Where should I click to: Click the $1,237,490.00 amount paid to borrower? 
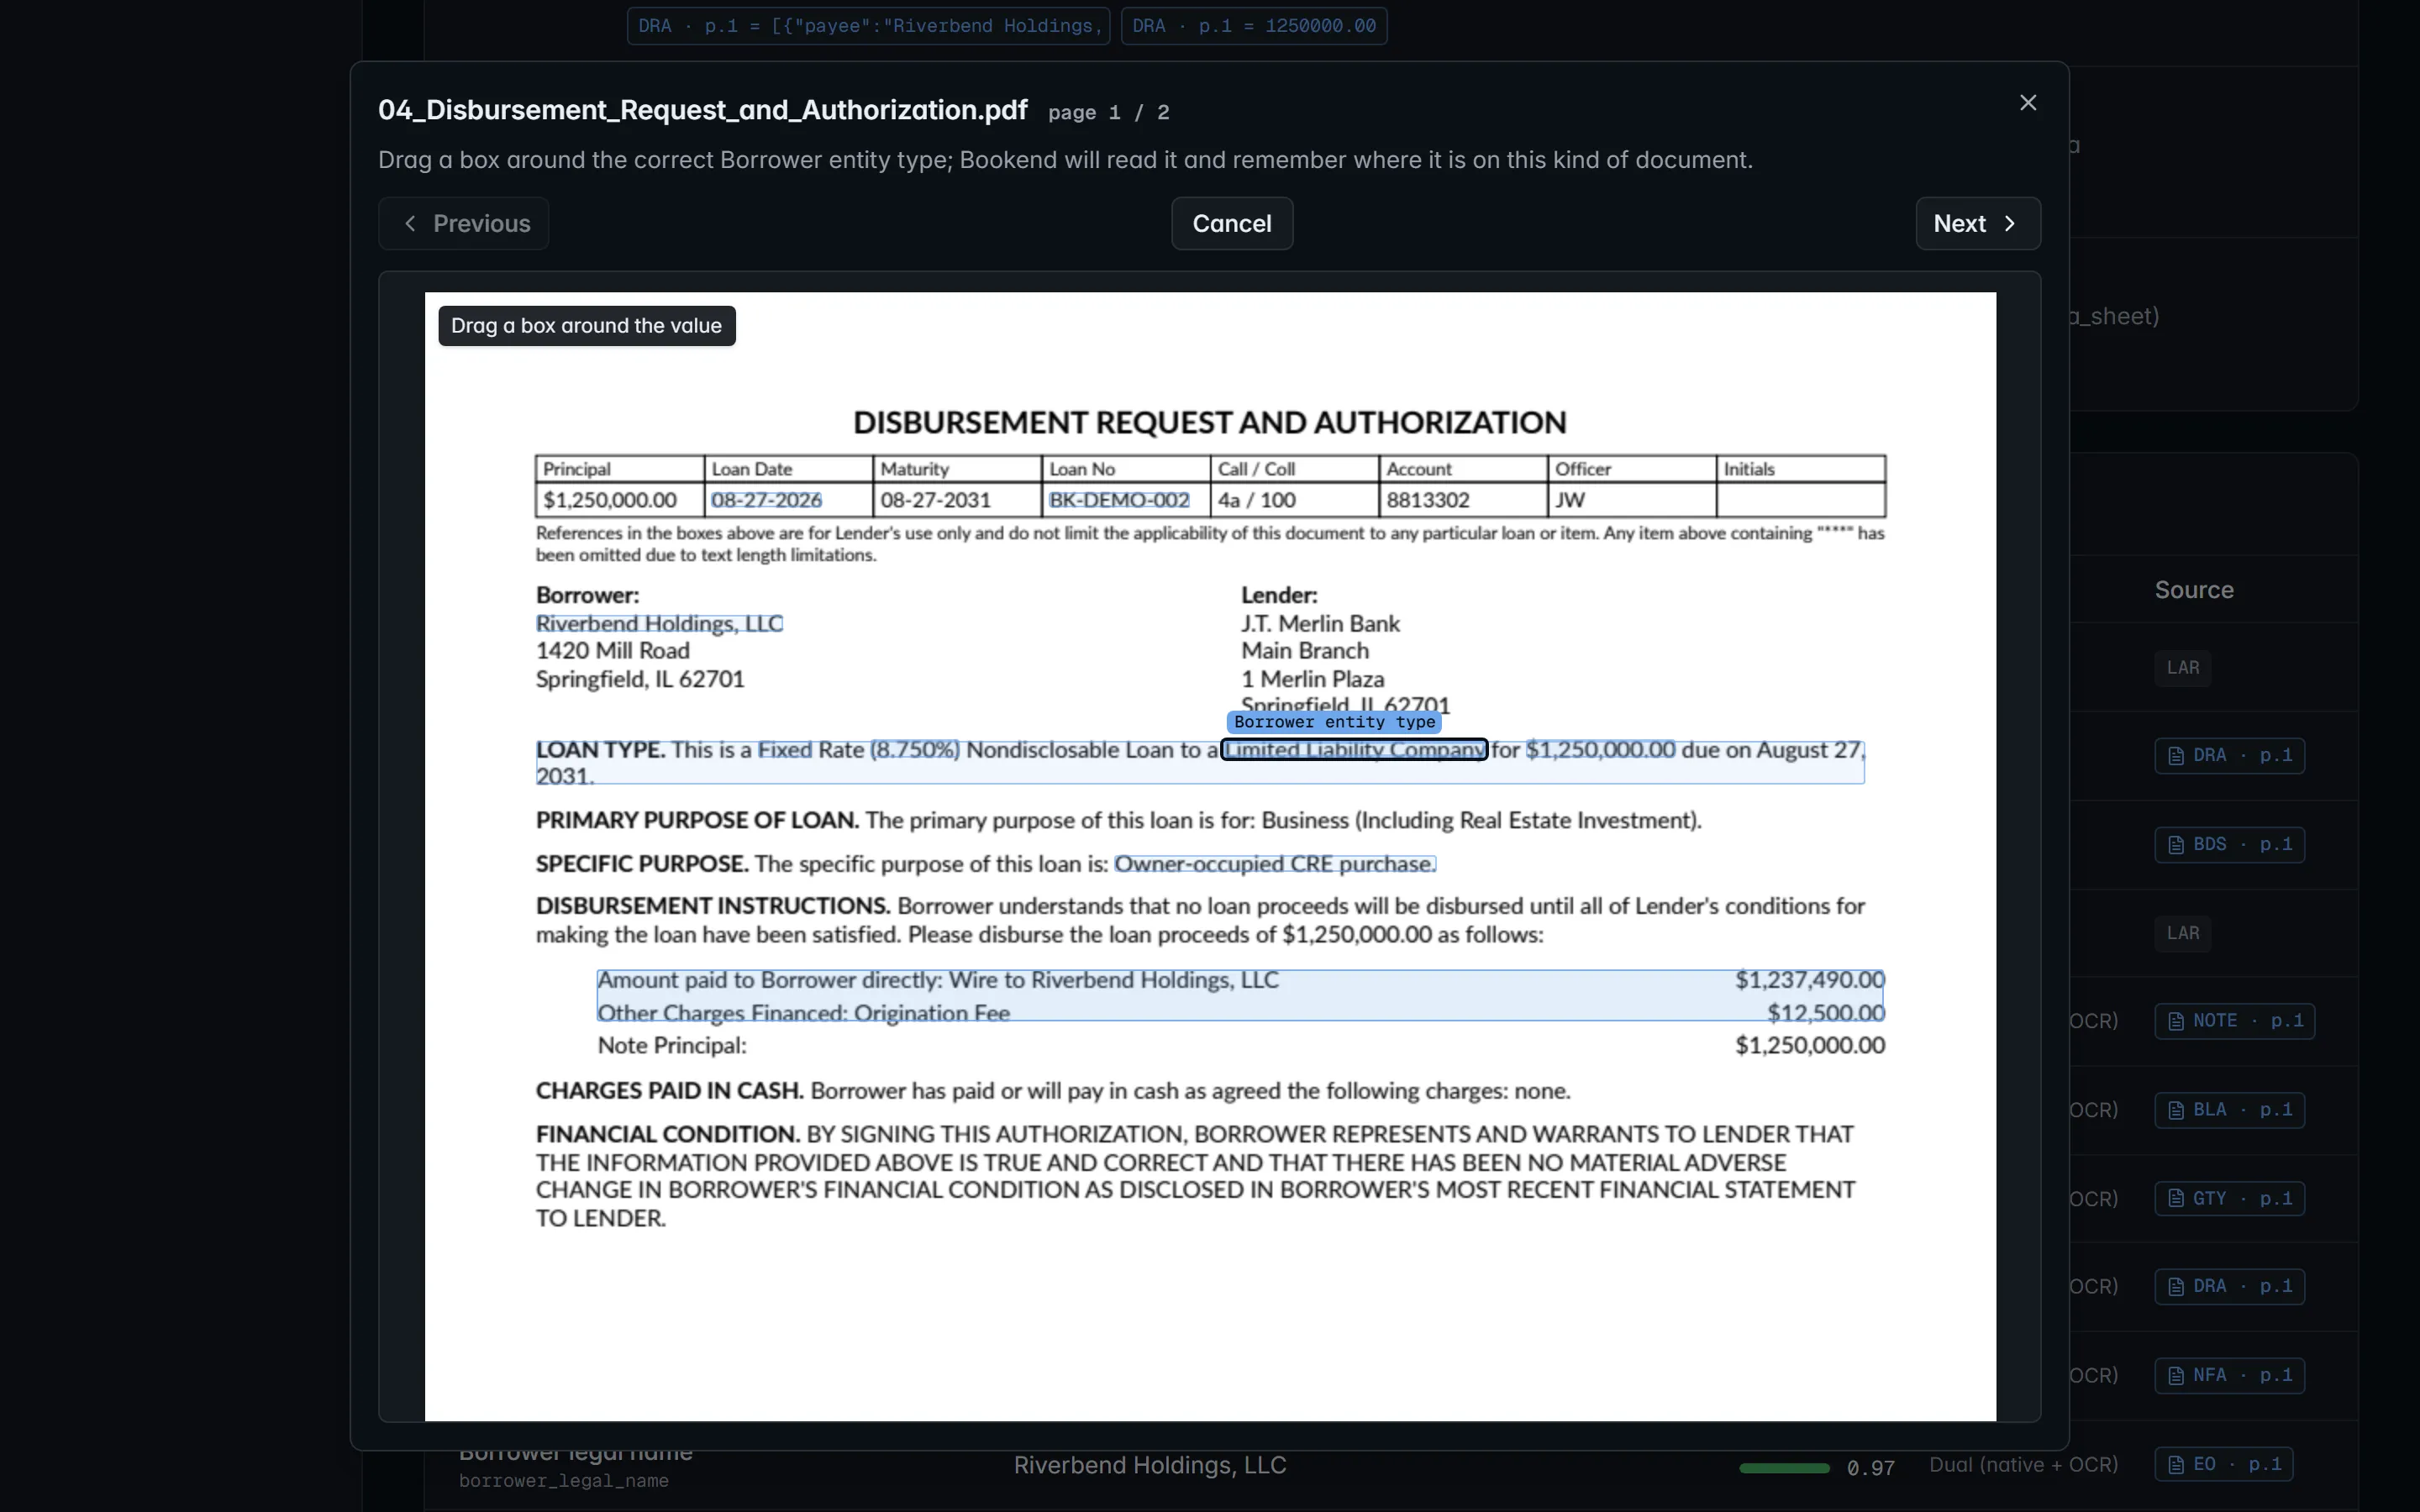[1809, 980]
